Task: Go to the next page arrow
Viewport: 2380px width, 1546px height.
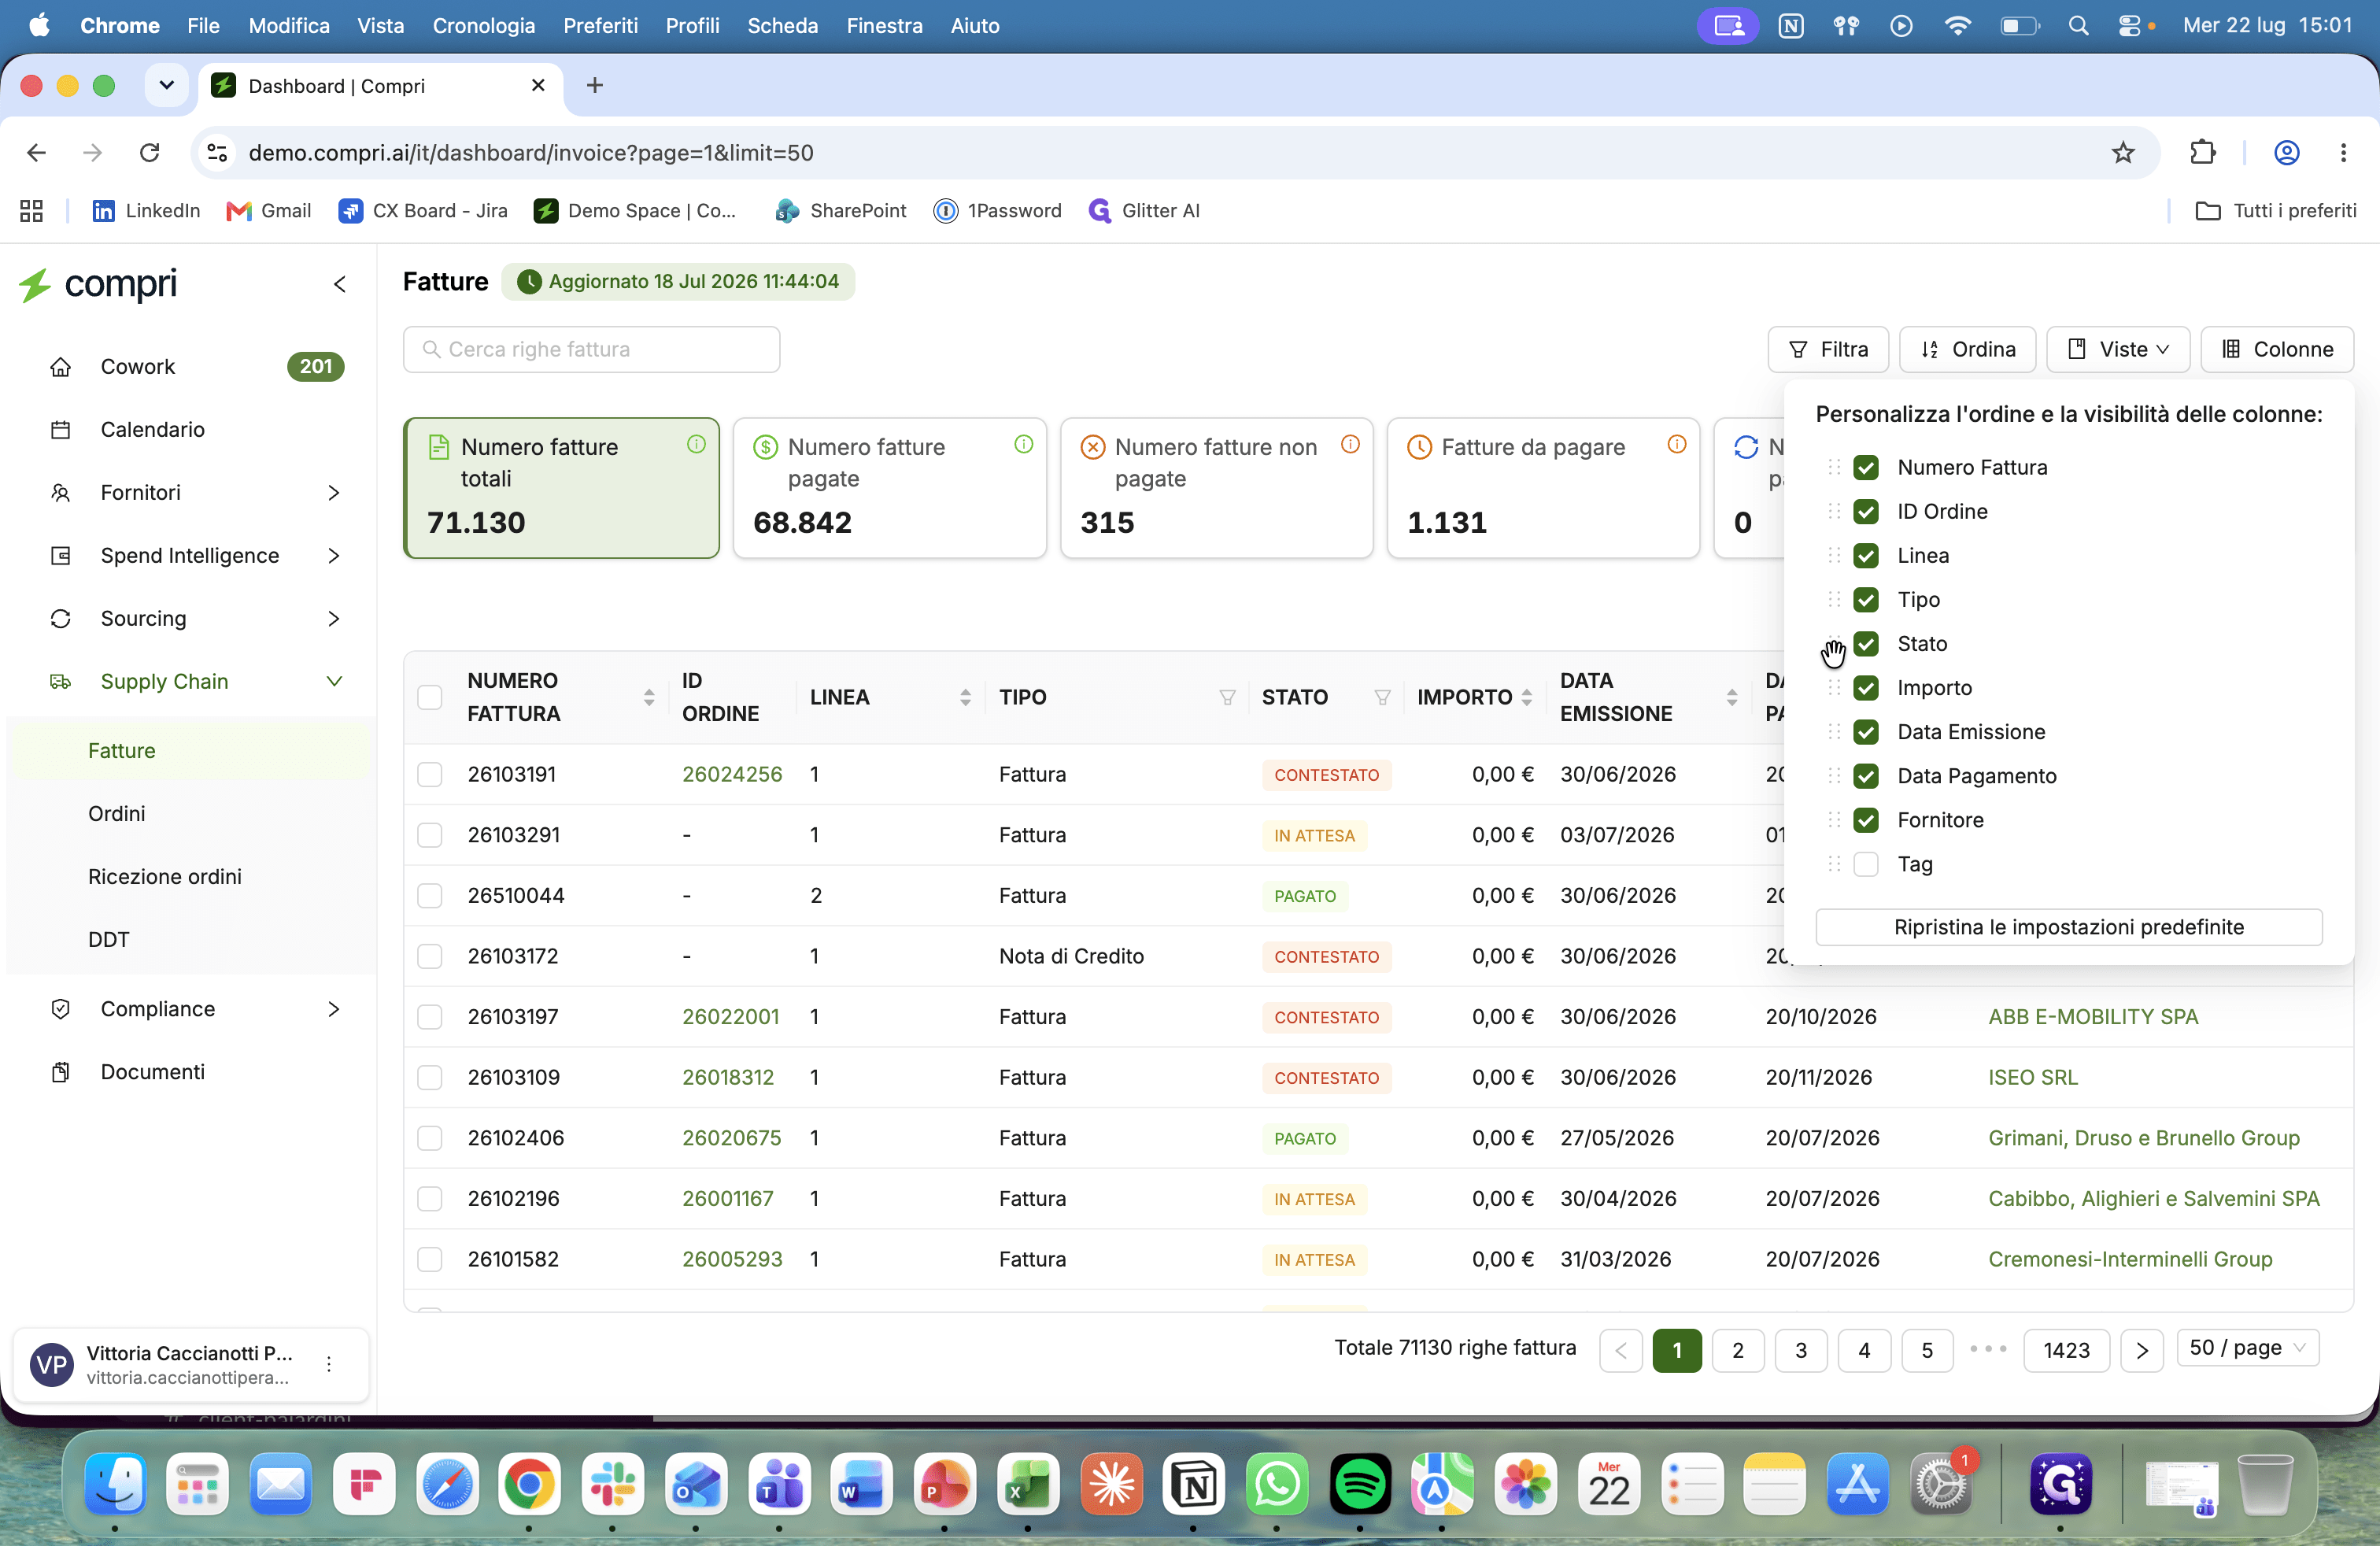Action: click(x=2141, y=1350)
